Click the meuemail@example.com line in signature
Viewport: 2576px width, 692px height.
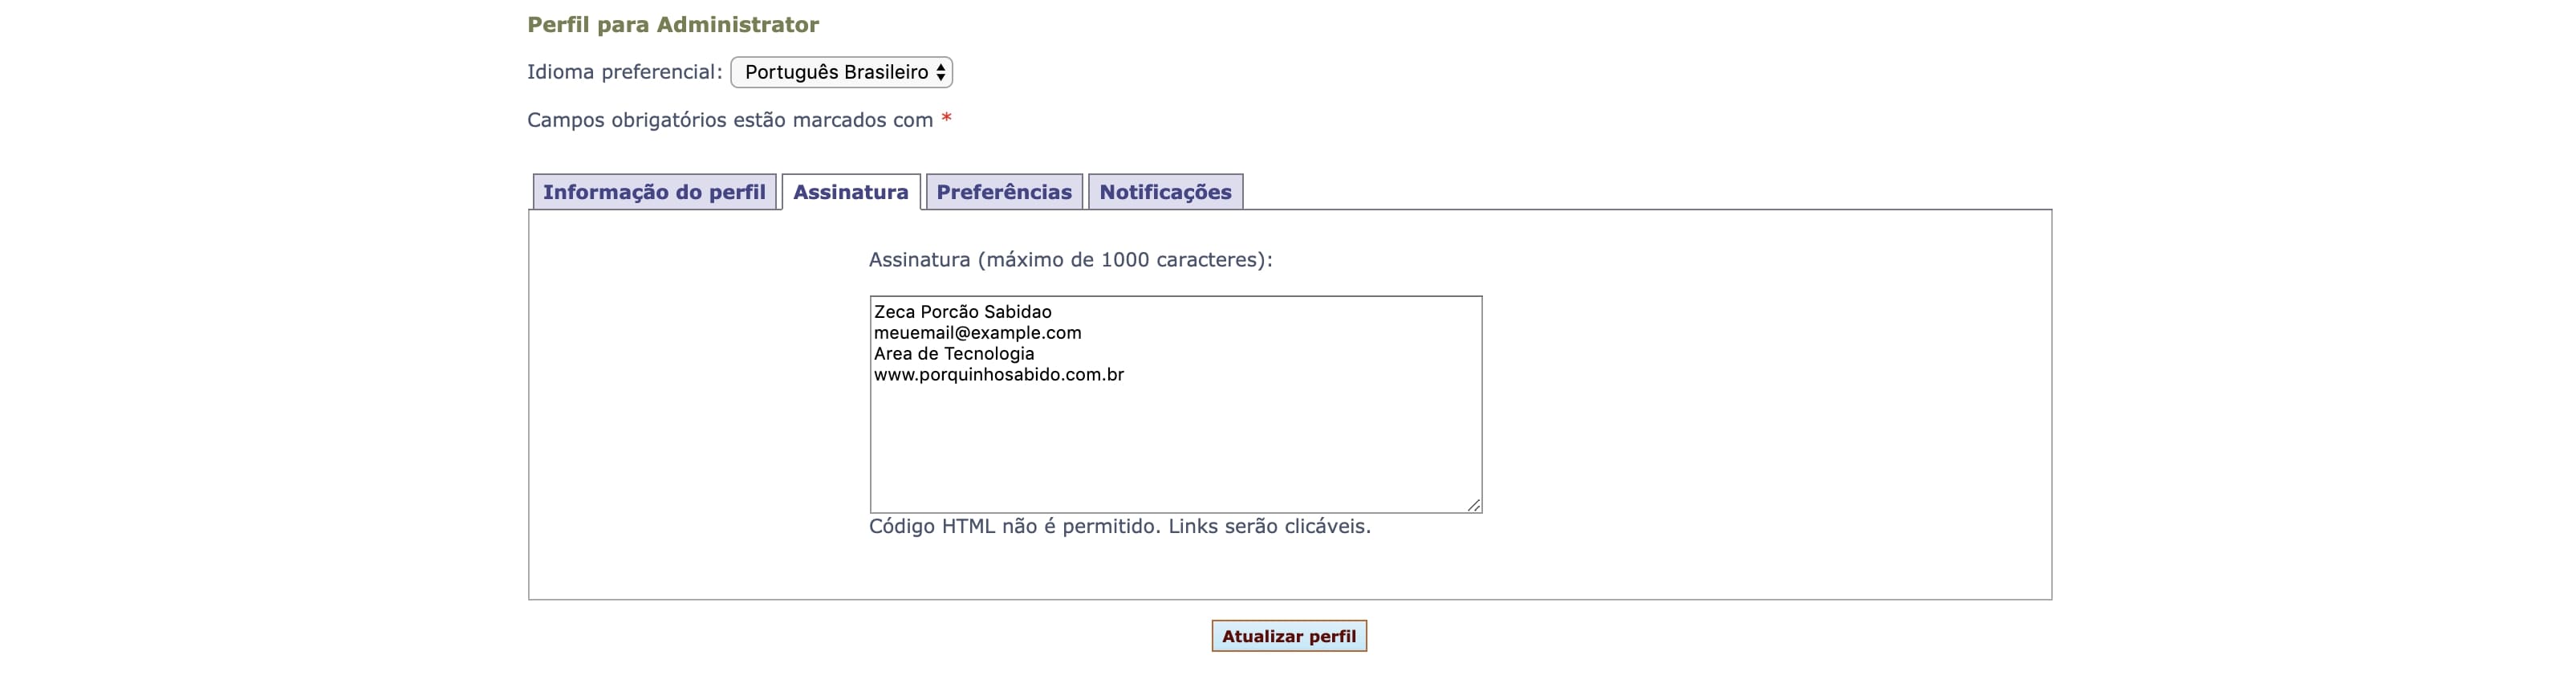click(977, 333)
